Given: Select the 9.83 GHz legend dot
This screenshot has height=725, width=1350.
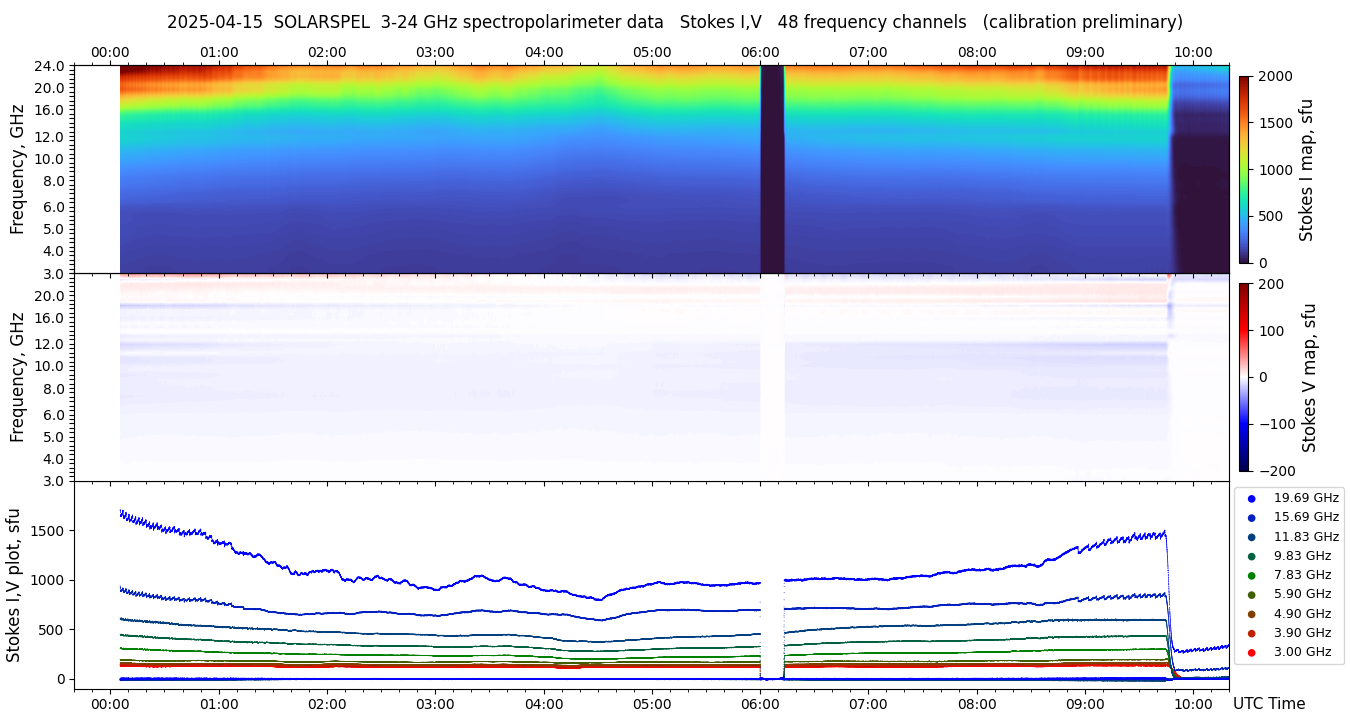Looking at the screenshot, I should point(1251,556).
